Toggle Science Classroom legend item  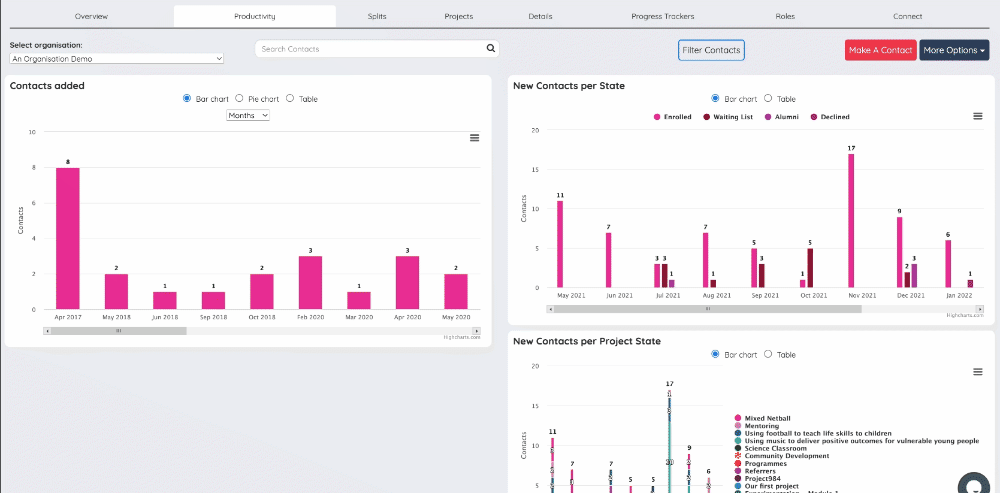pos(770,448)
